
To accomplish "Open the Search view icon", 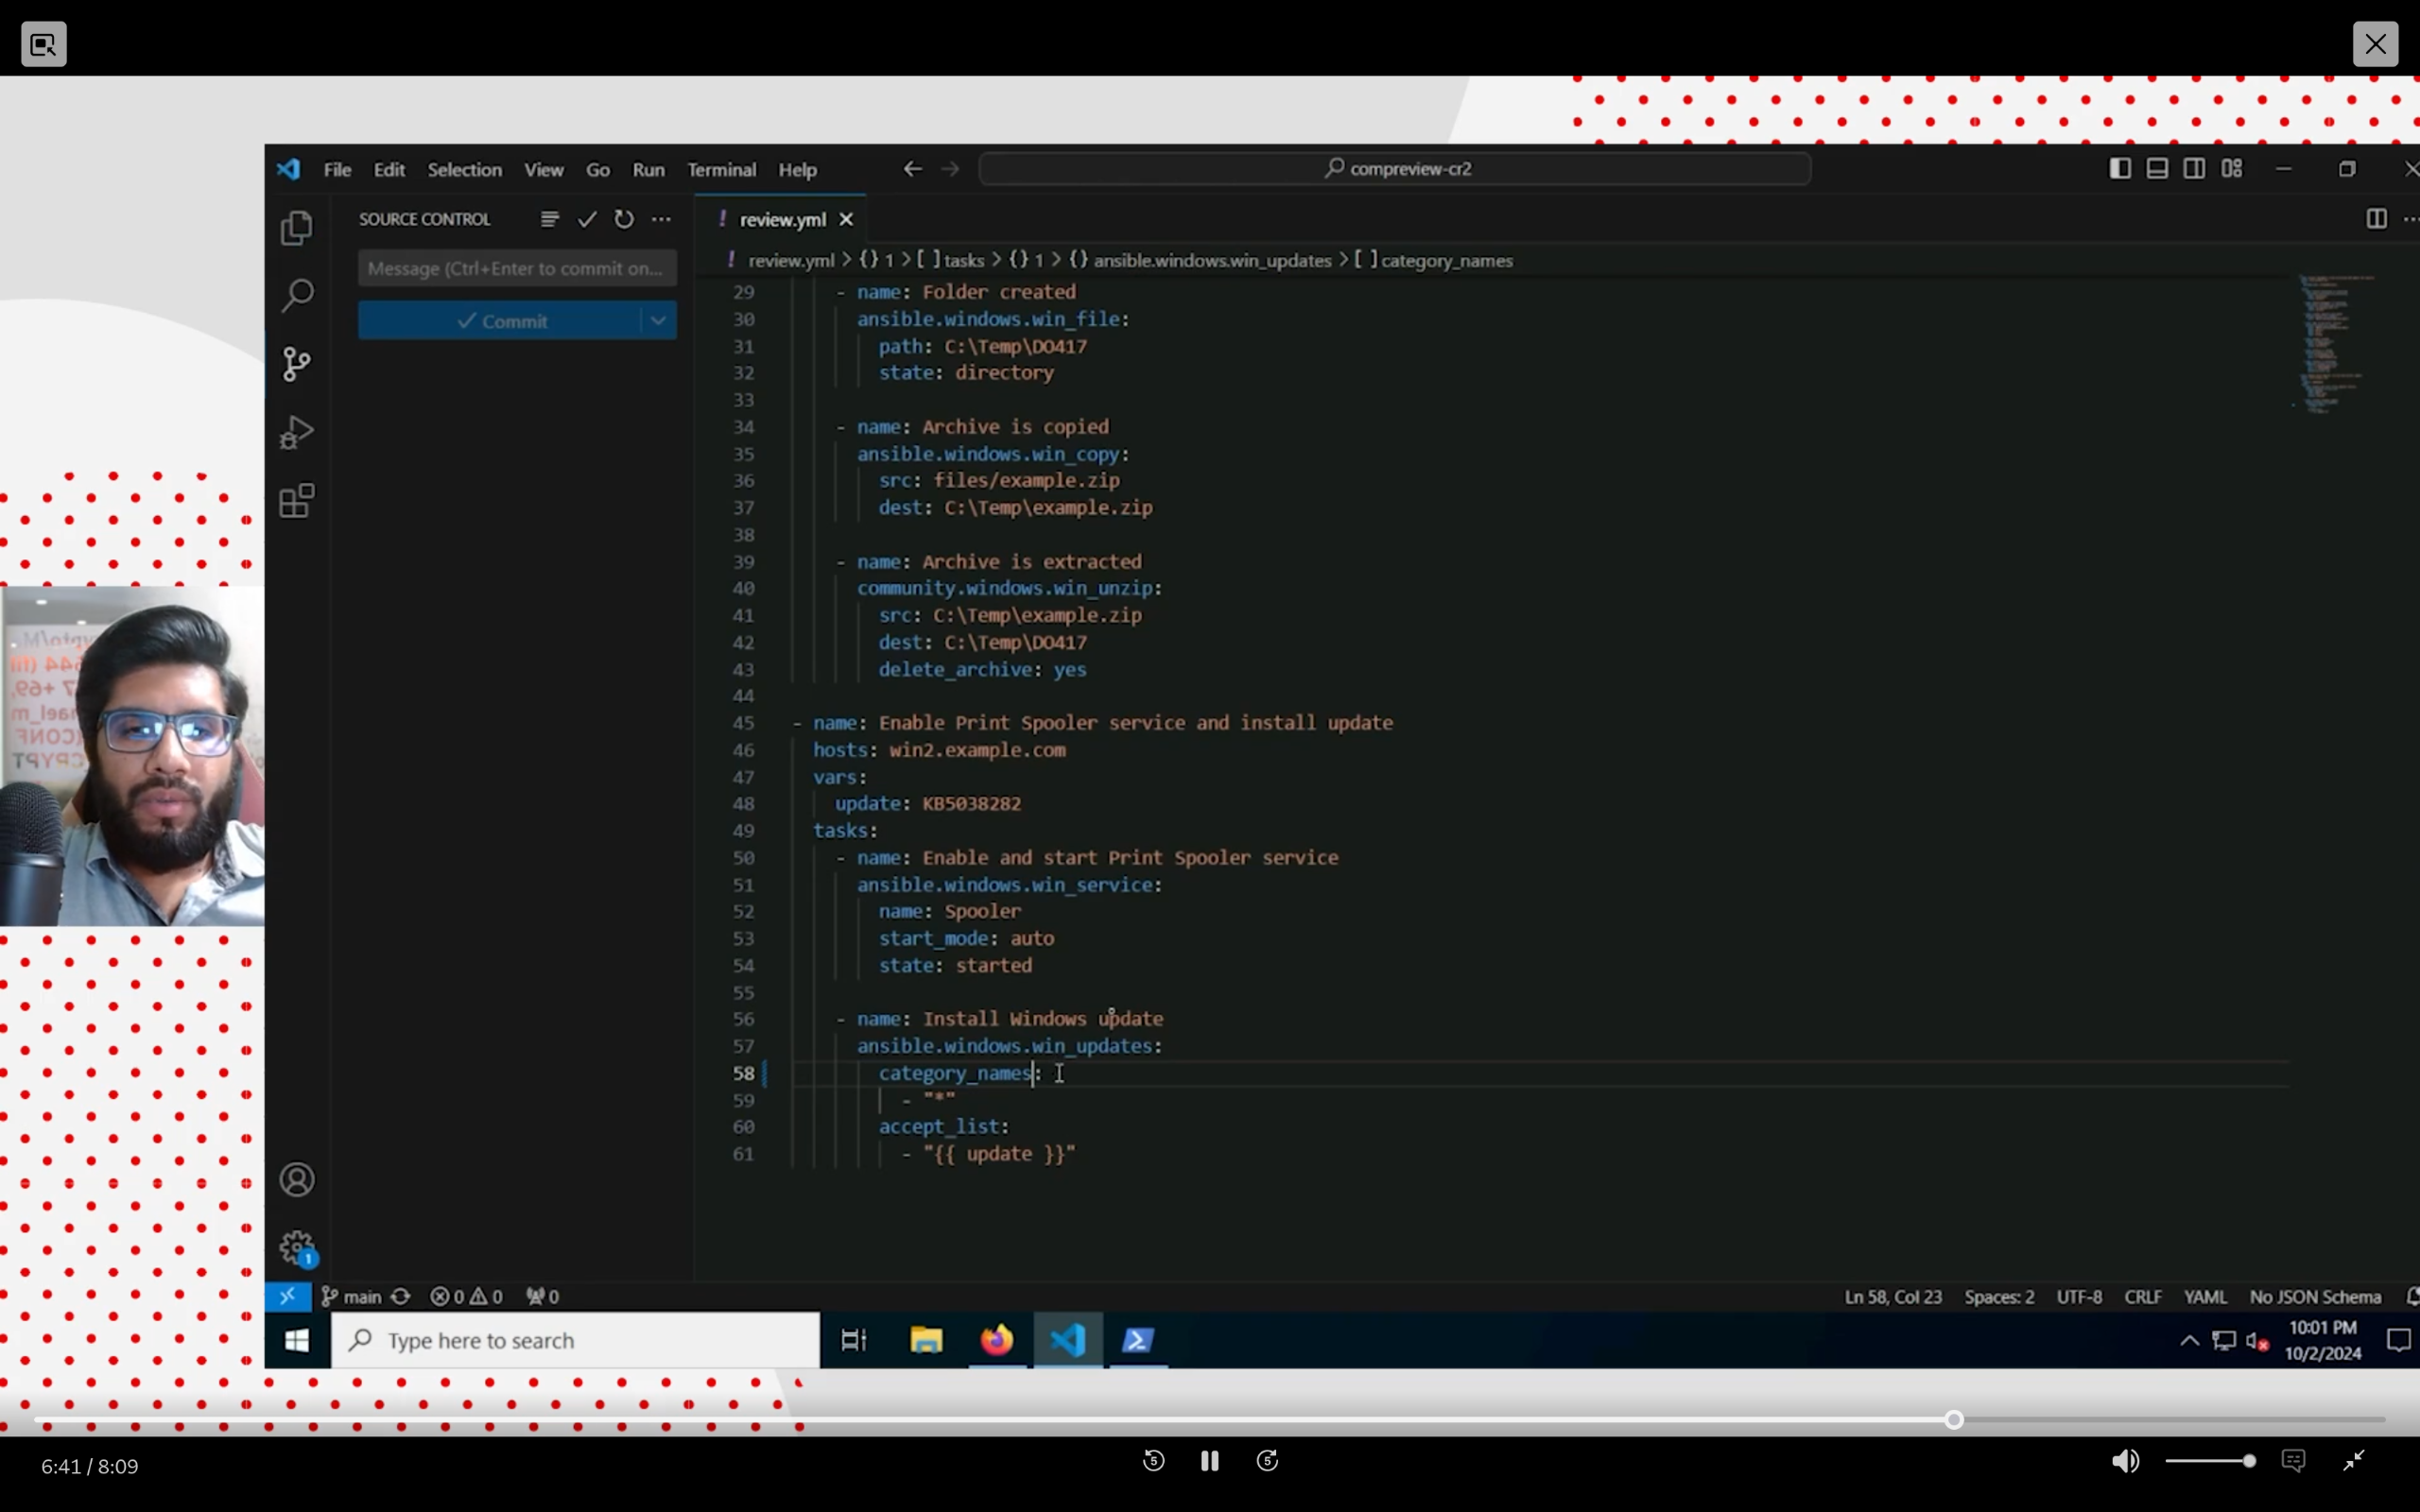I will coord(296,296).
